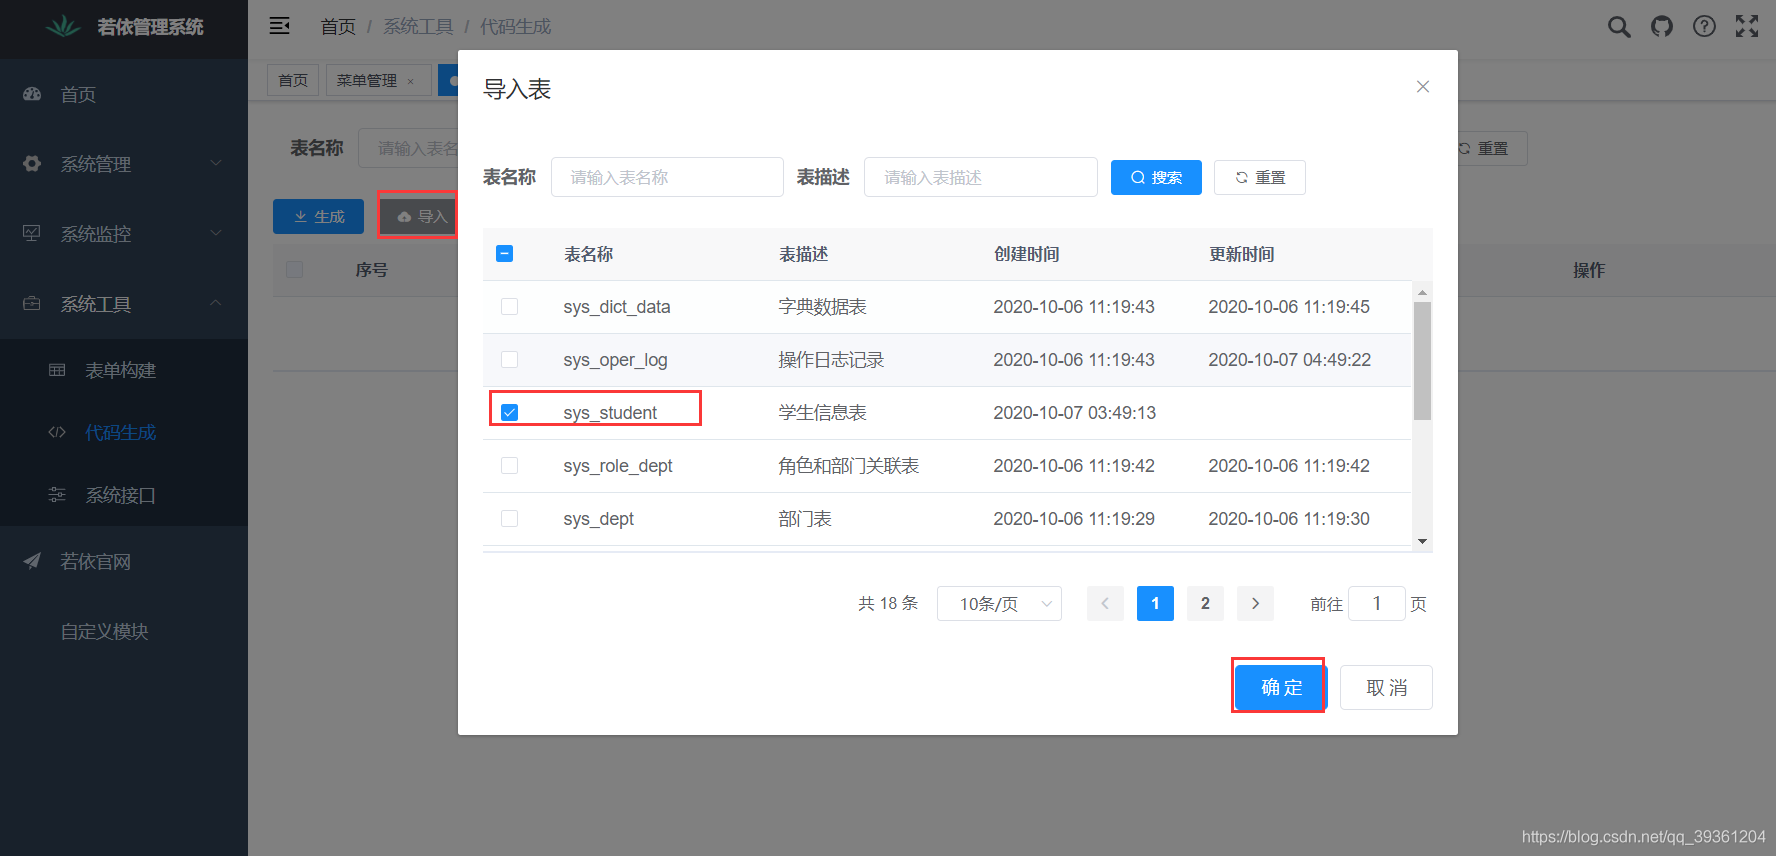Focus the 表描述 input in dialog
The height and width of the screenshot is (856, 1776).
(x=981, y=177)
